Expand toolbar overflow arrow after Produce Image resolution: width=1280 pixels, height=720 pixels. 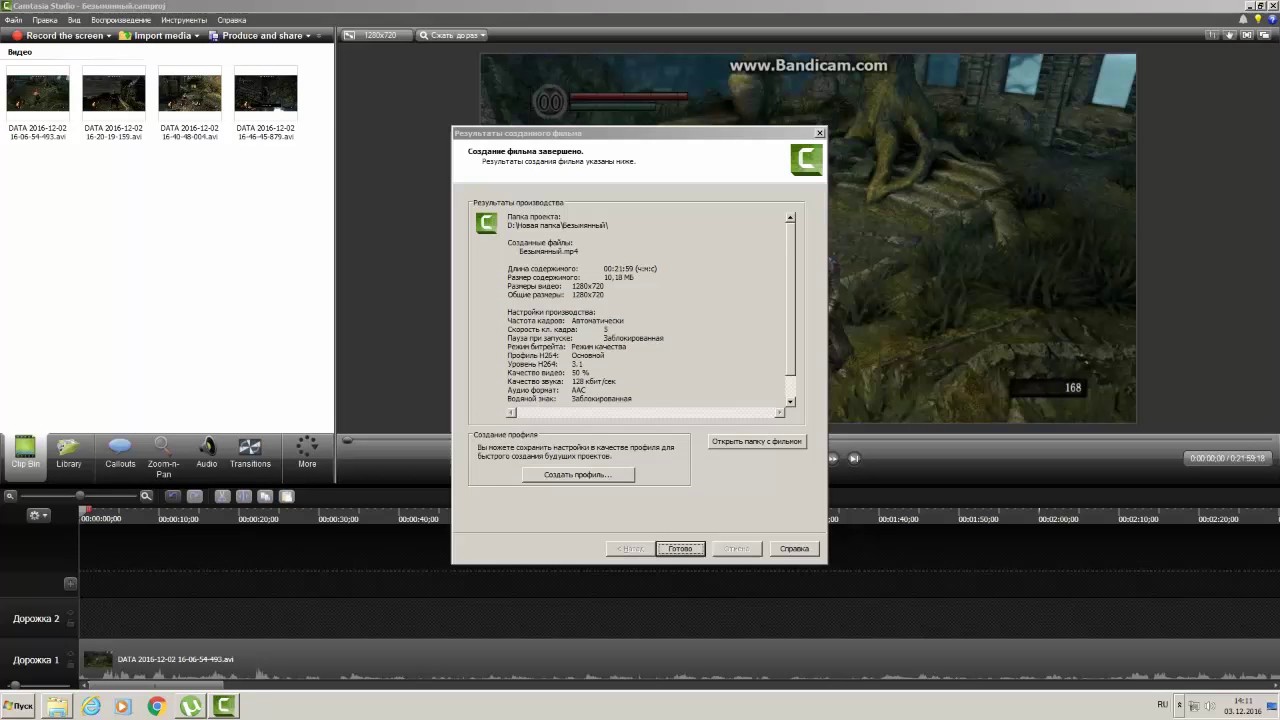pos(319,36)
